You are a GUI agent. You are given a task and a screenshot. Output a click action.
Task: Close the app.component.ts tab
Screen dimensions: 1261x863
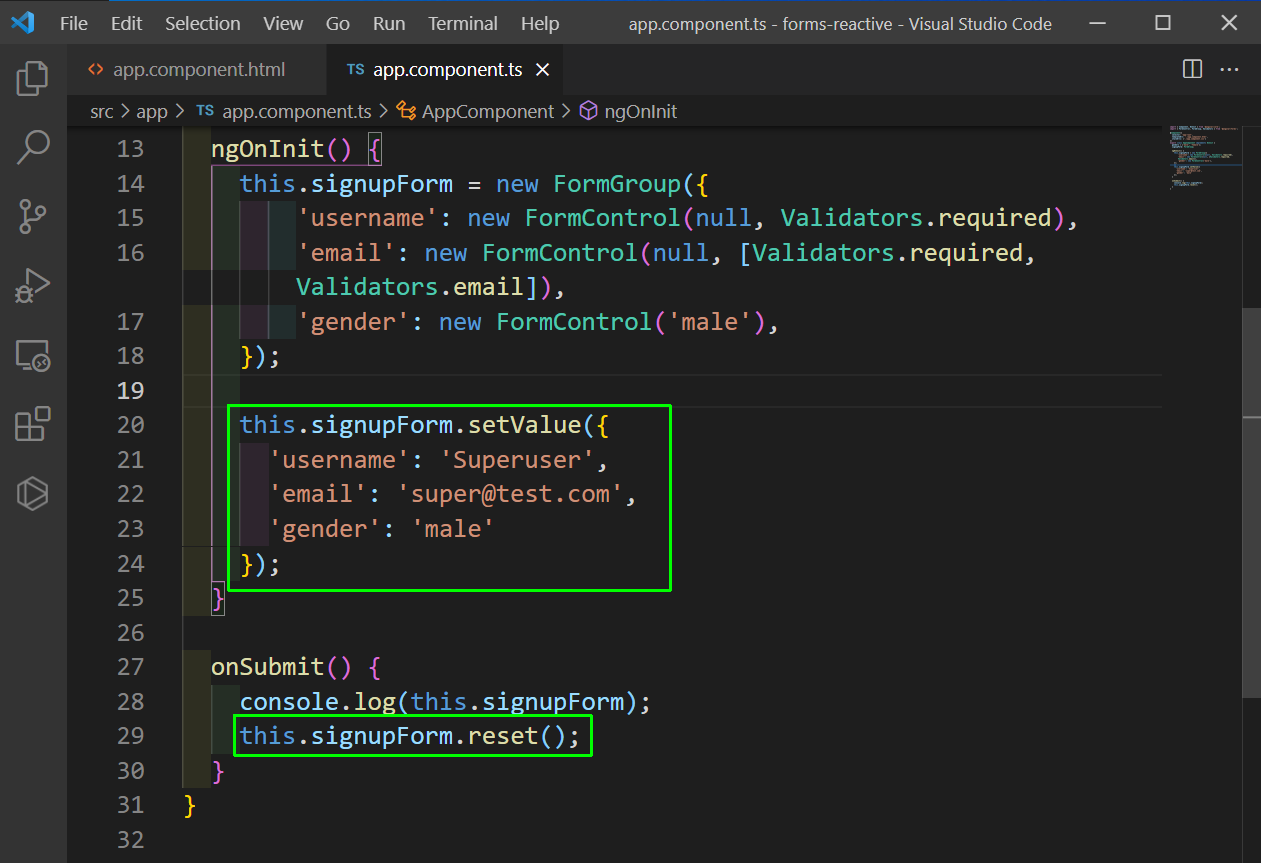(x=543, y=70)
